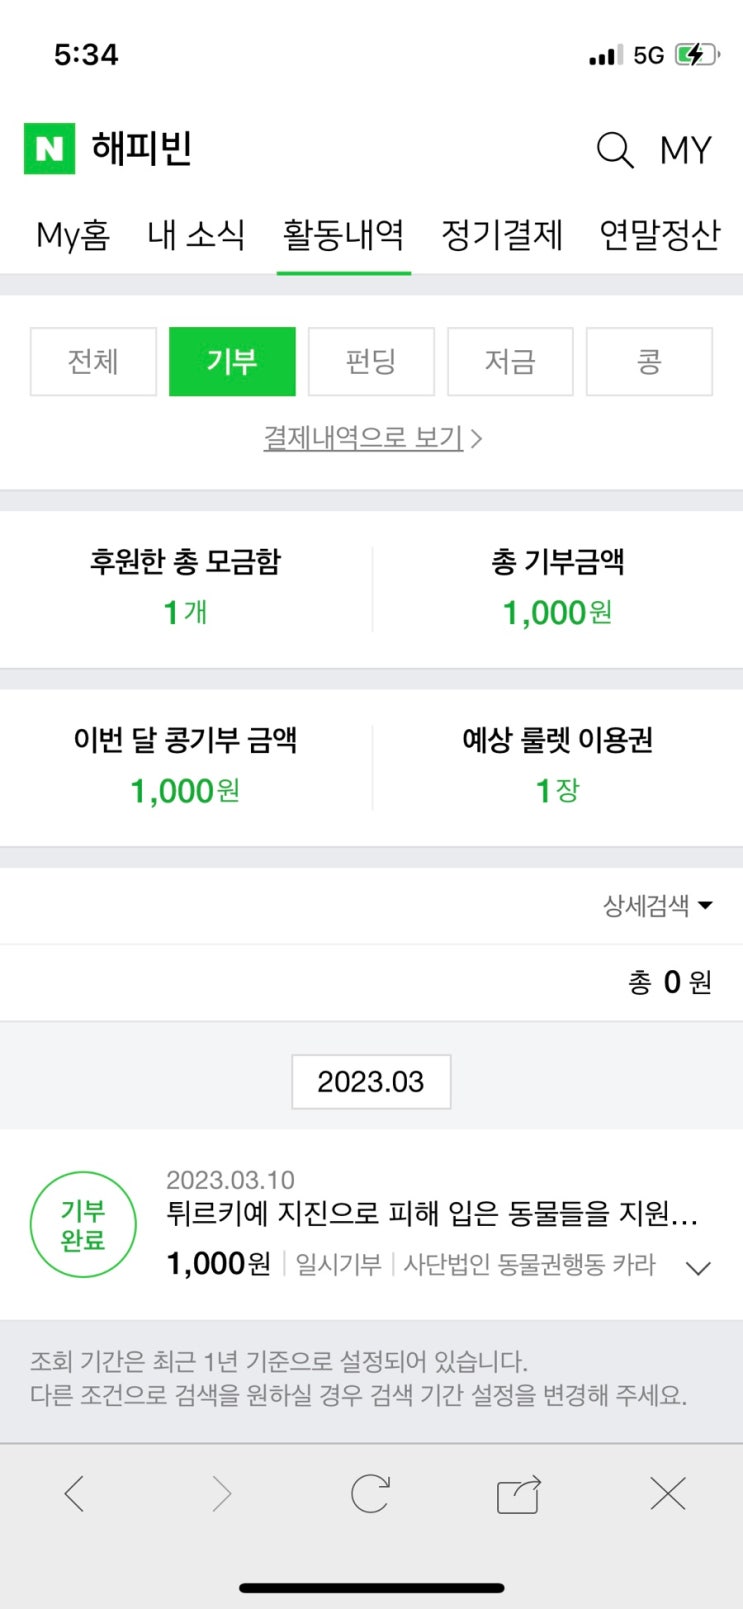Tap the browser forward arrow
The height and width of the screenshot is (1609, 743).
(221, 1494)
